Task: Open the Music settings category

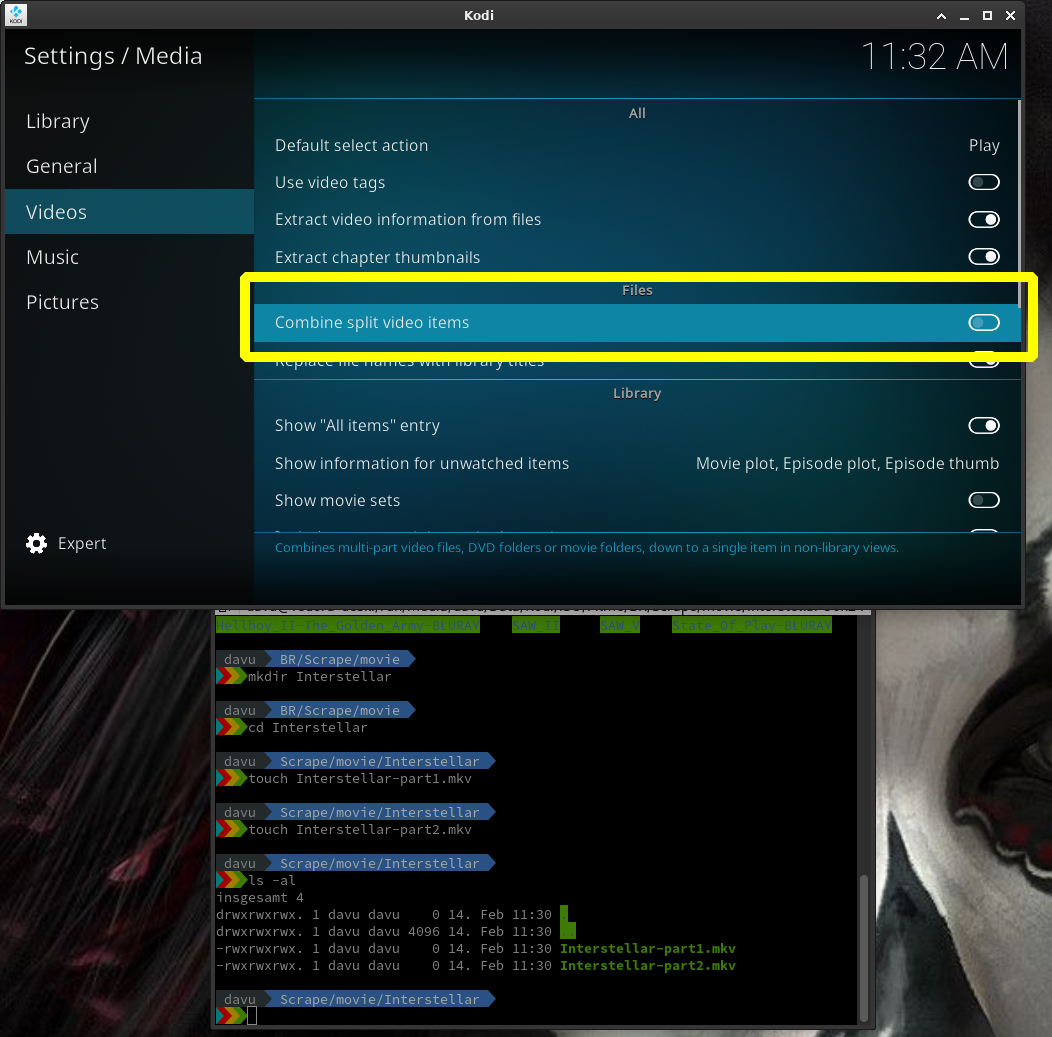Action: coord(52,257)
